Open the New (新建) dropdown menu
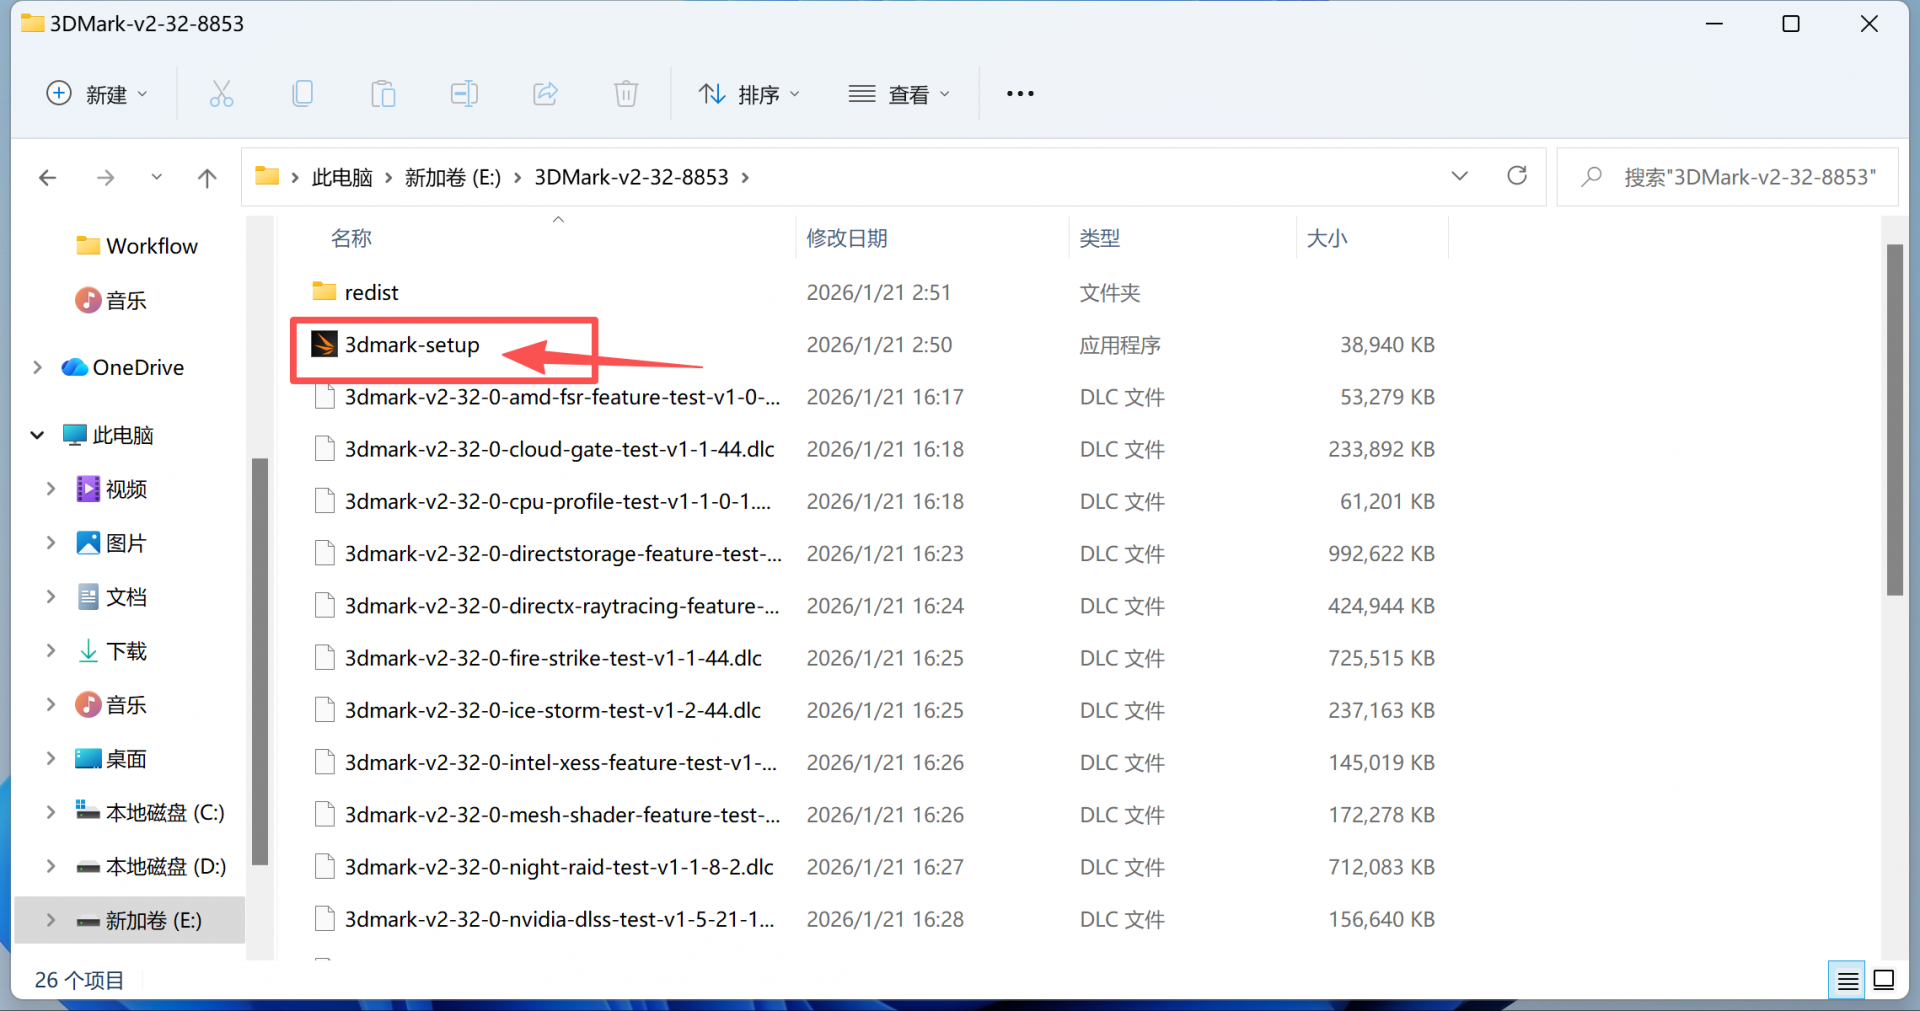The image size is (1920, 1011). tap(98, 94)
